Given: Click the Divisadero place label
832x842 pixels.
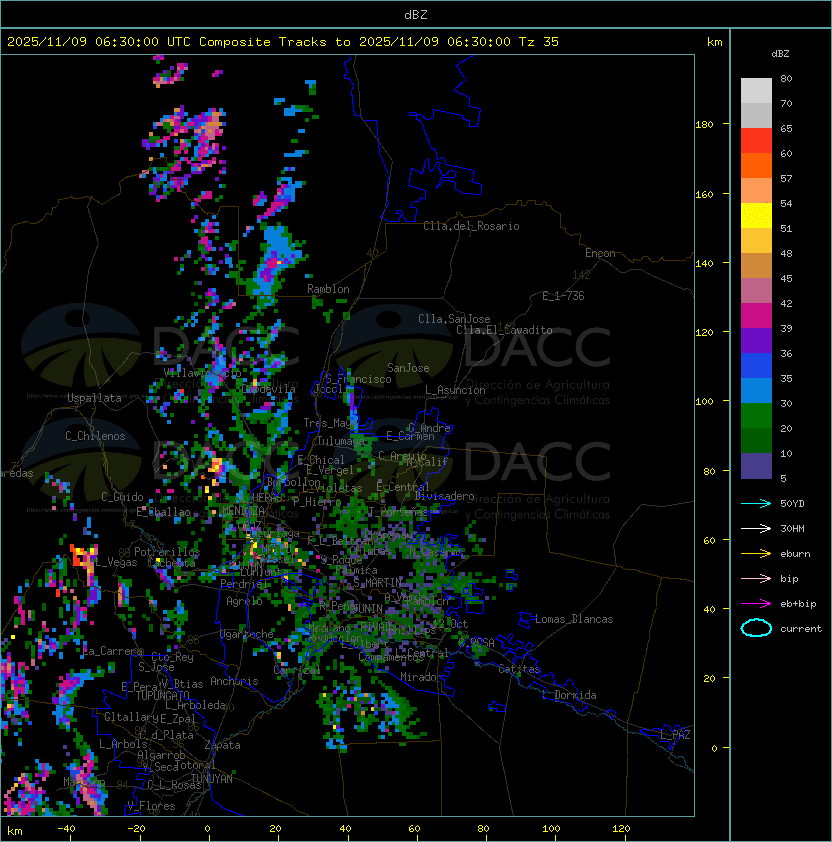Looking at the screenshot, I should click(x=444, y=496).
